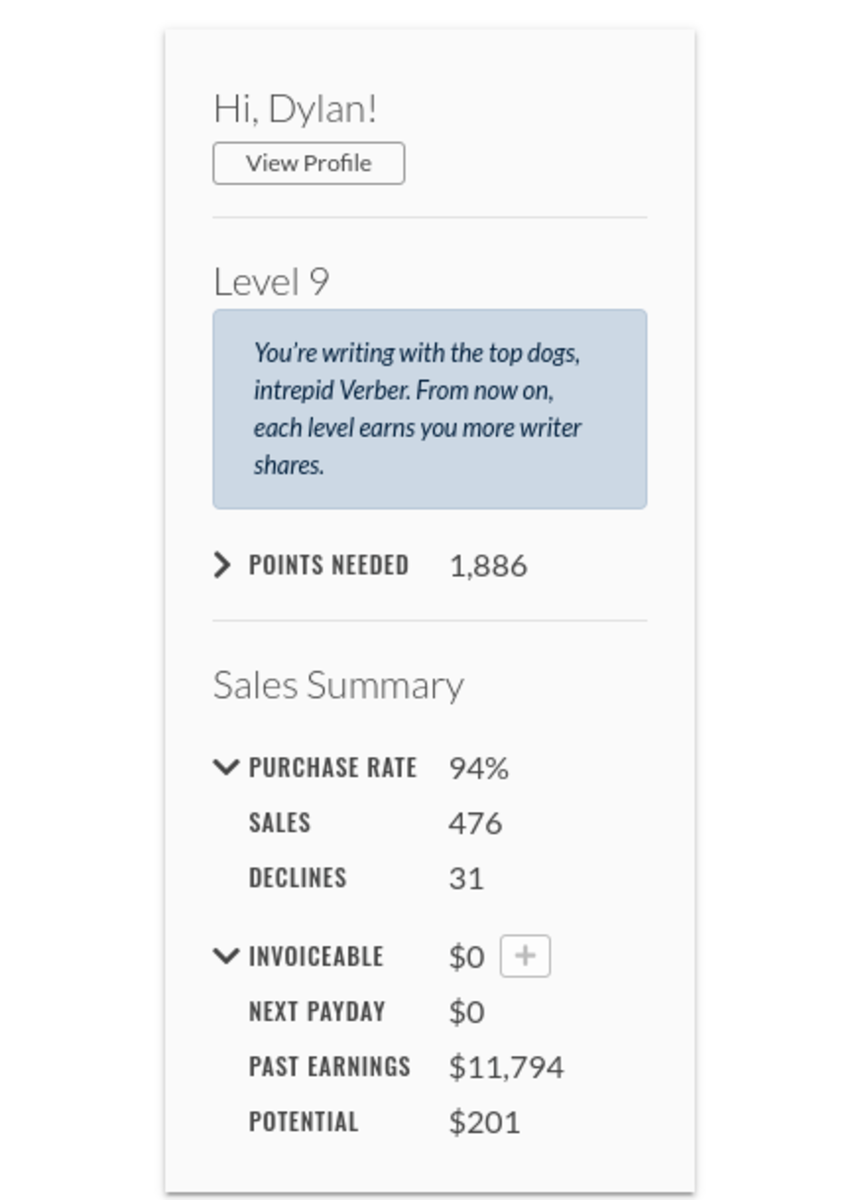Click the 1,886 points value

click(489, 564)
